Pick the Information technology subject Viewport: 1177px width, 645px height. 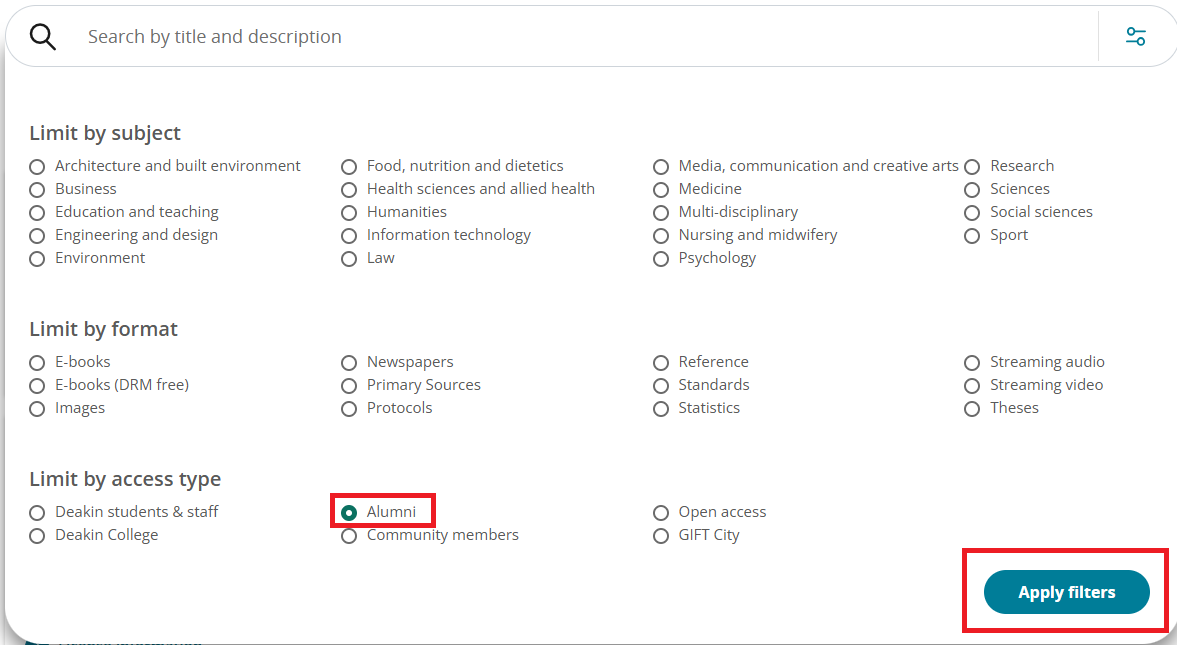[349, 236]
